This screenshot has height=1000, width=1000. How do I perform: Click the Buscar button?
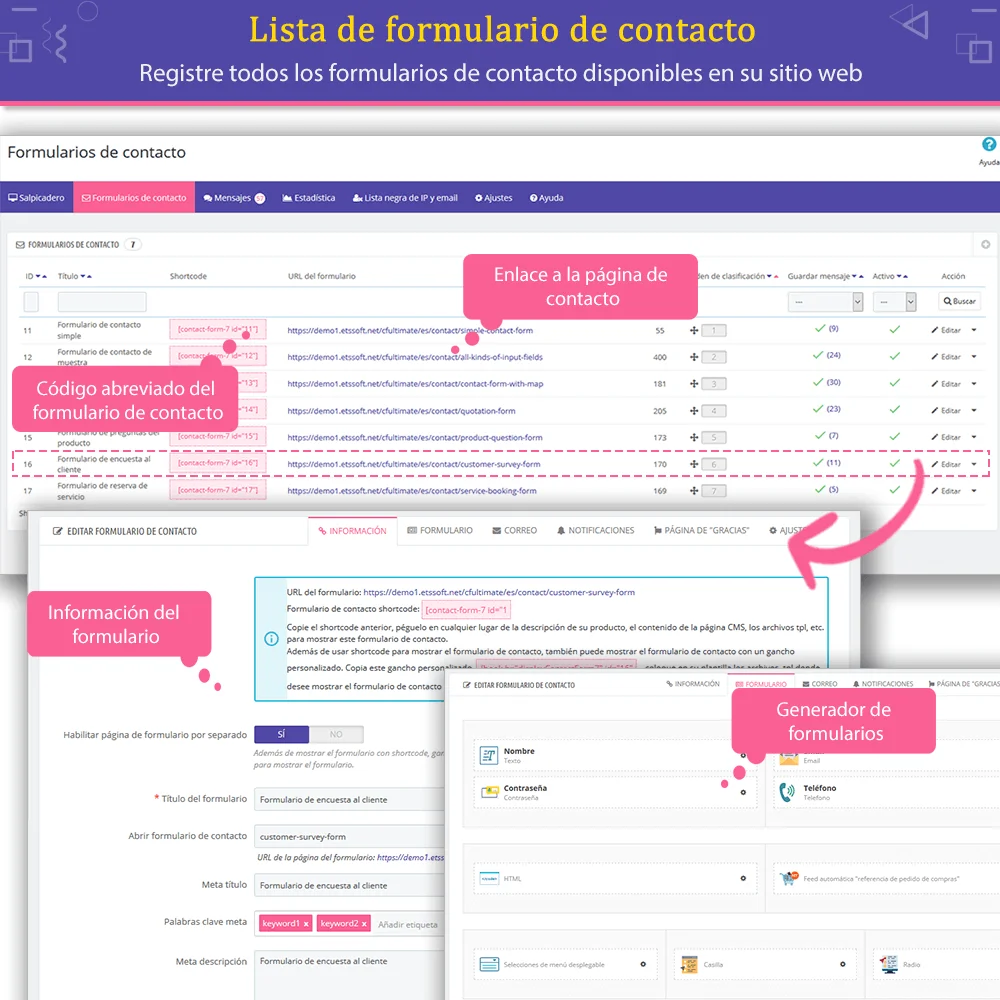point(958,301)
